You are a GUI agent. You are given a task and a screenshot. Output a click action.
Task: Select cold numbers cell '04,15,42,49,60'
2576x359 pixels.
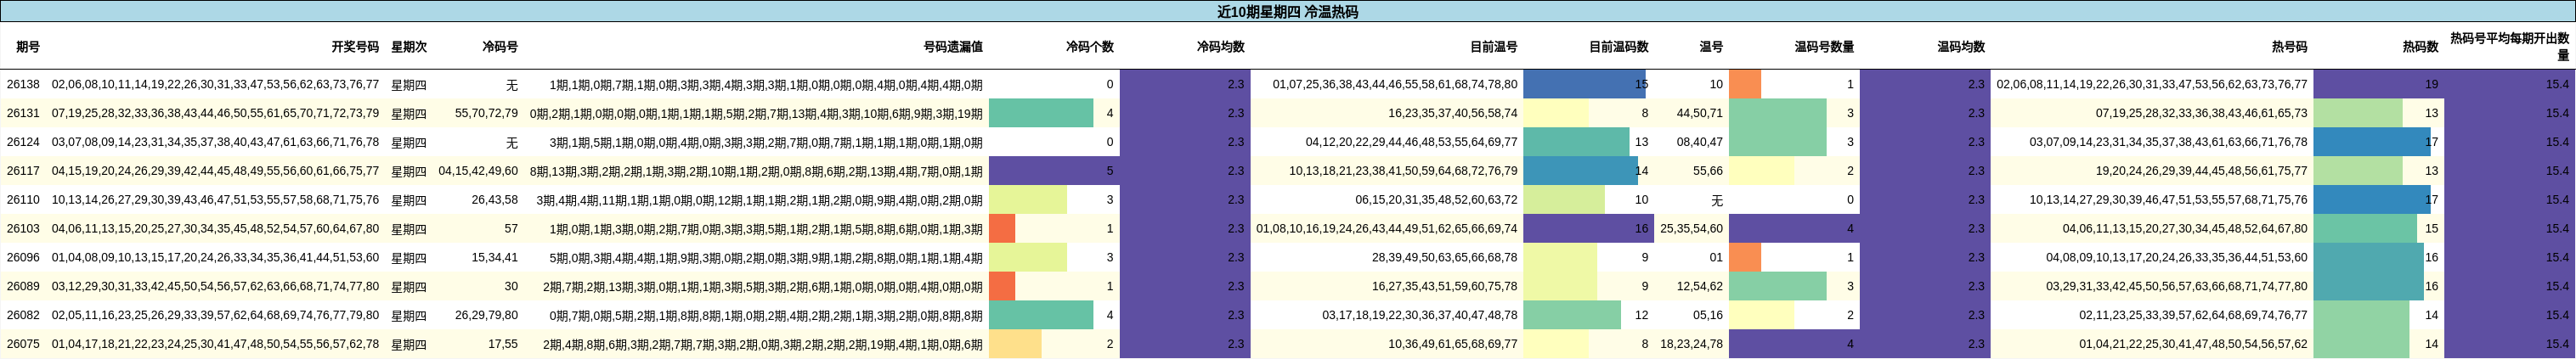pos(478,171)
